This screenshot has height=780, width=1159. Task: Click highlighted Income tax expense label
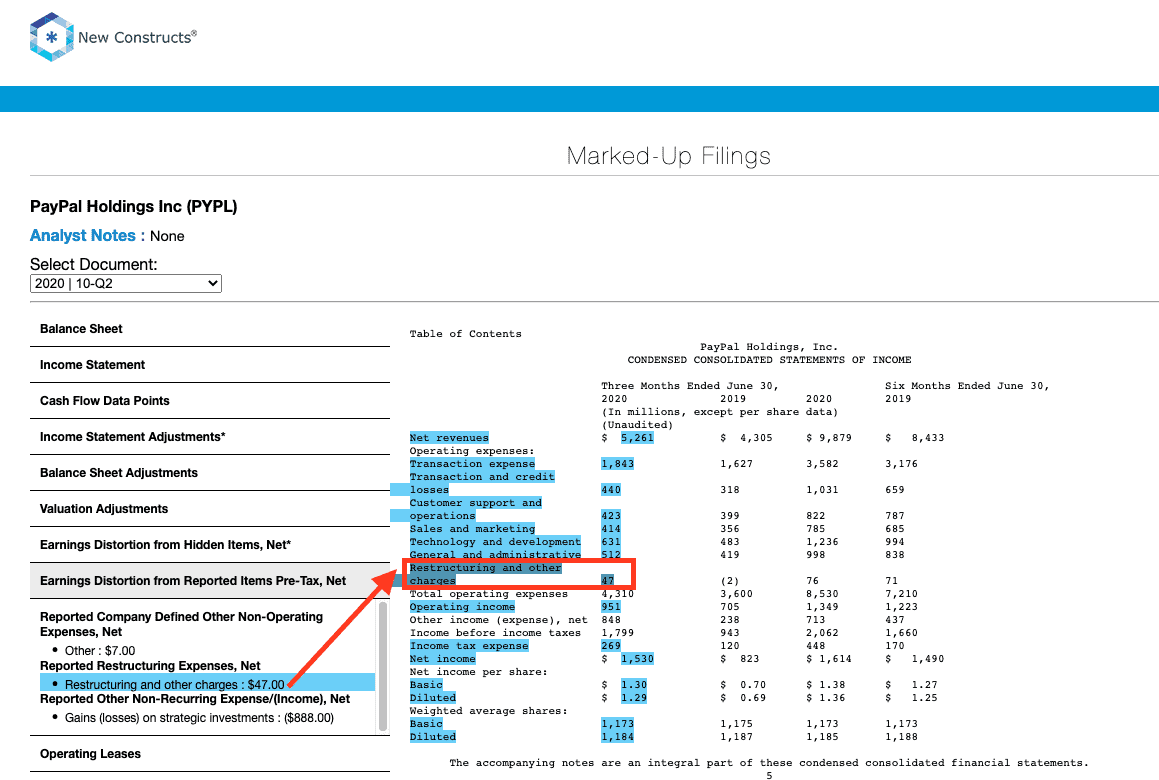click(x=469, y=645)
